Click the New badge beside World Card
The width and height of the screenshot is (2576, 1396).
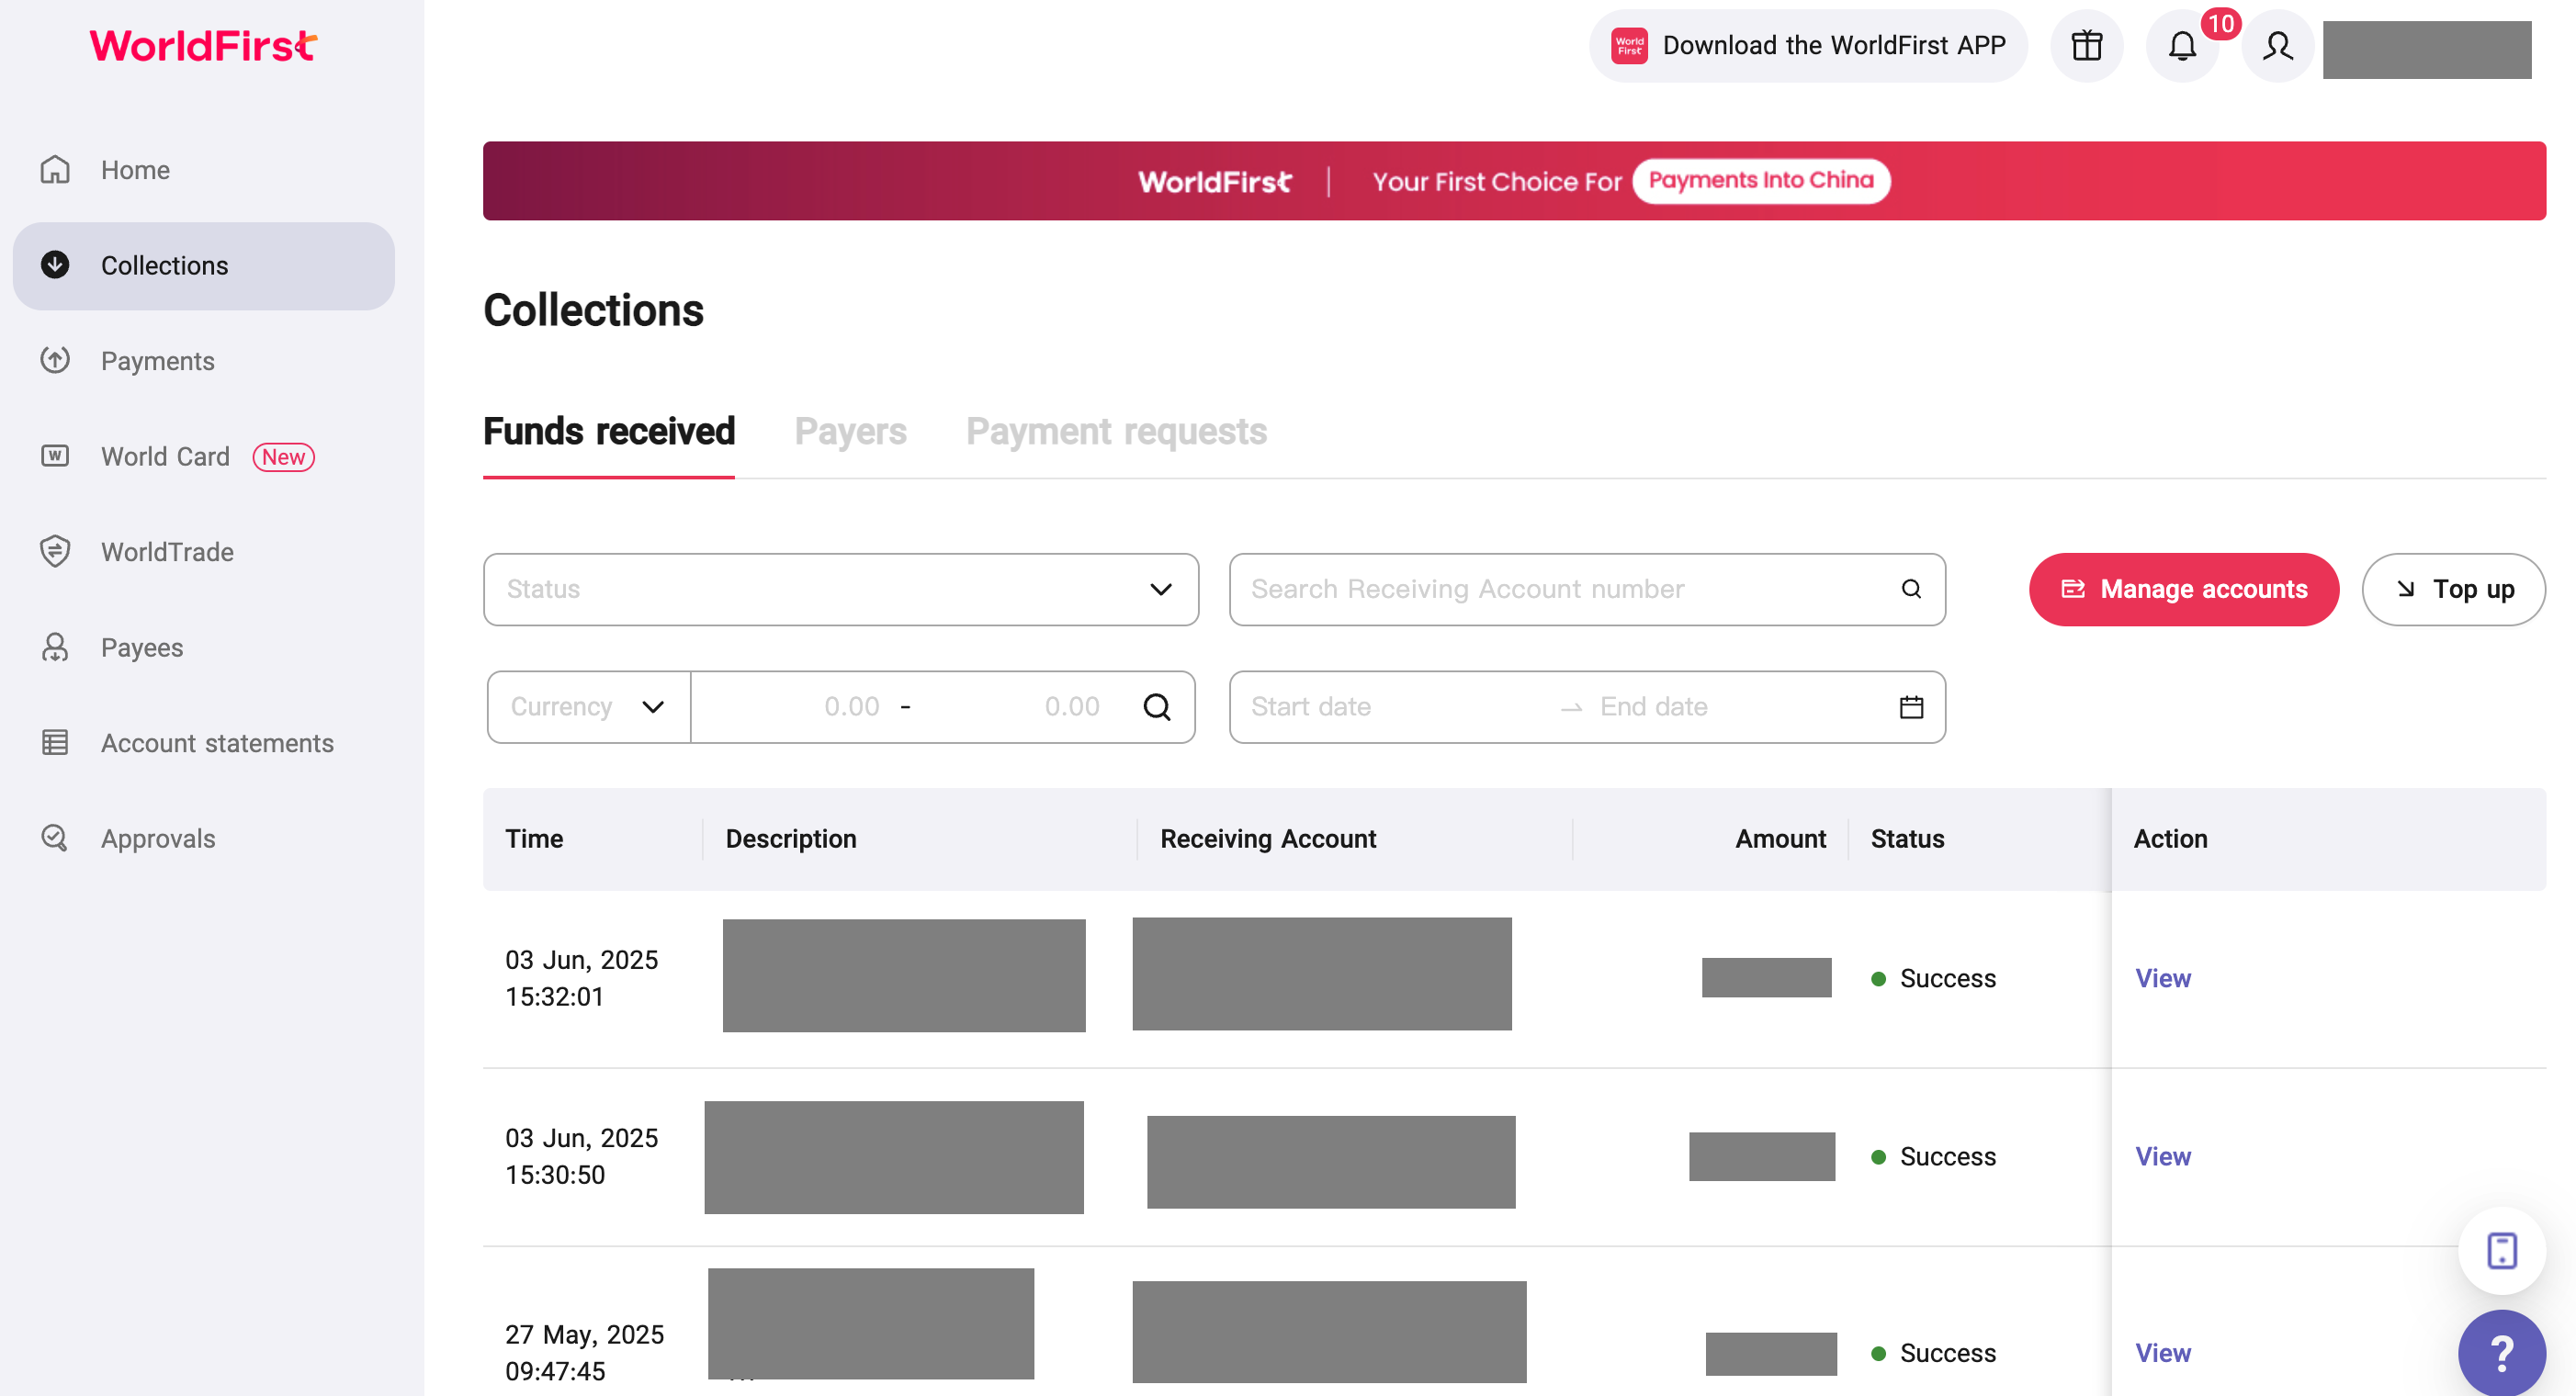(x=283, y=457)
